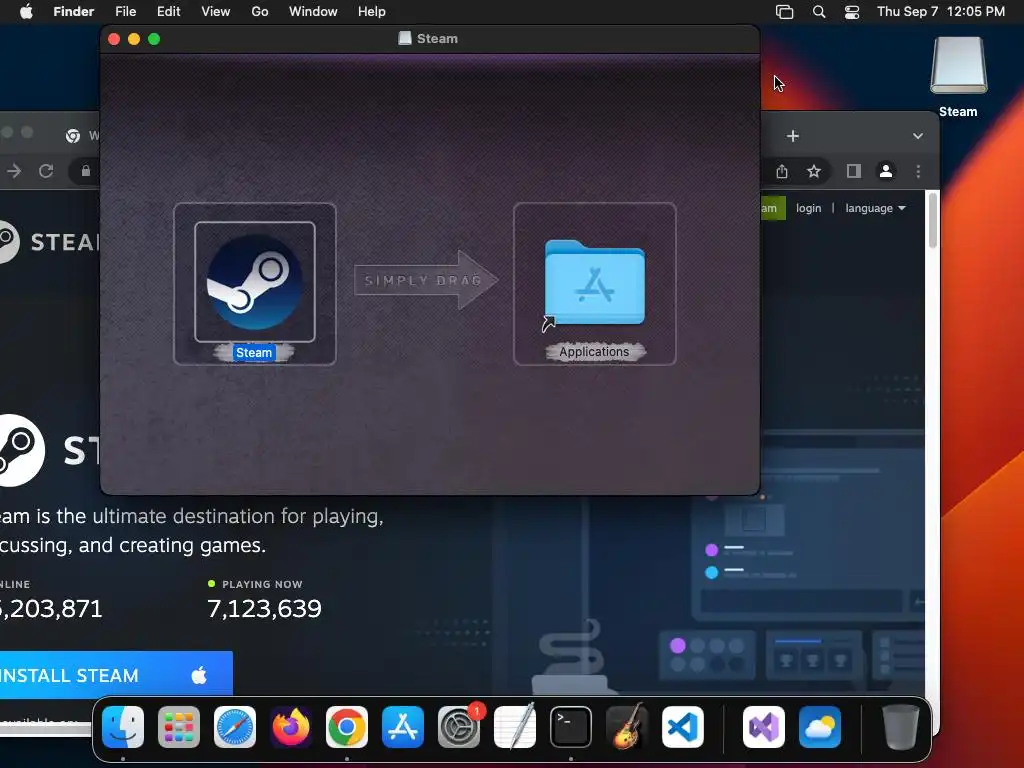Image resolution: width=1024 pixels, height=768 pixels.
Task: Open the Go menu
Action: (x=260, y=12)
